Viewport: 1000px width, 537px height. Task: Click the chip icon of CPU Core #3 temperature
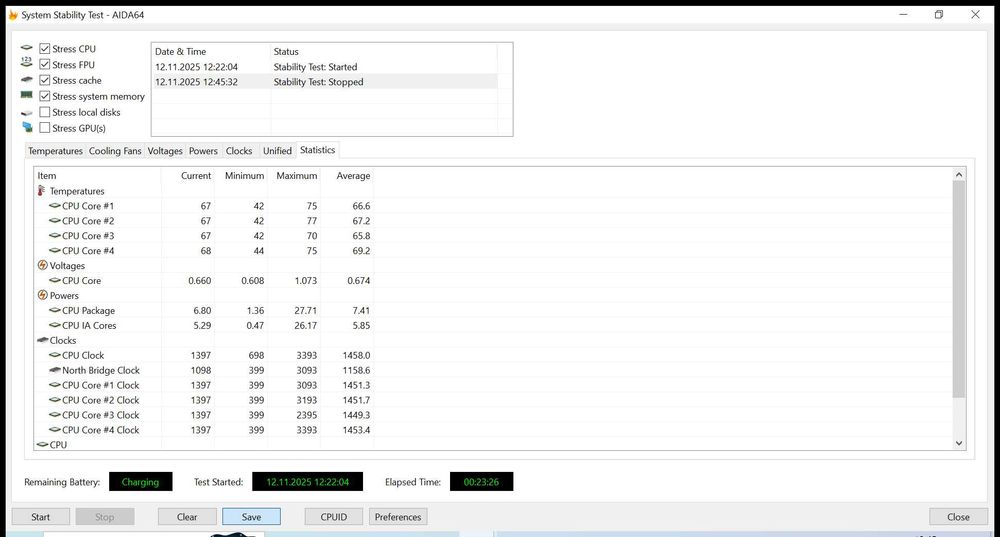click(55, 235)
